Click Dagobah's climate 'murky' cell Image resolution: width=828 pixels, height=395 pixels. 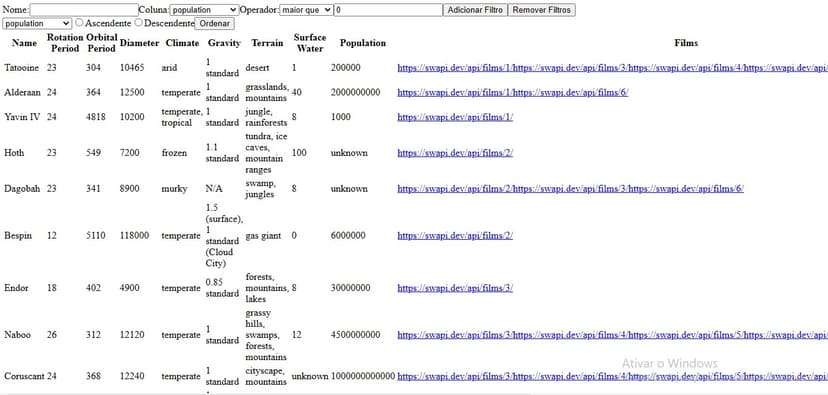pyautogui.click(x=174, y=189)
